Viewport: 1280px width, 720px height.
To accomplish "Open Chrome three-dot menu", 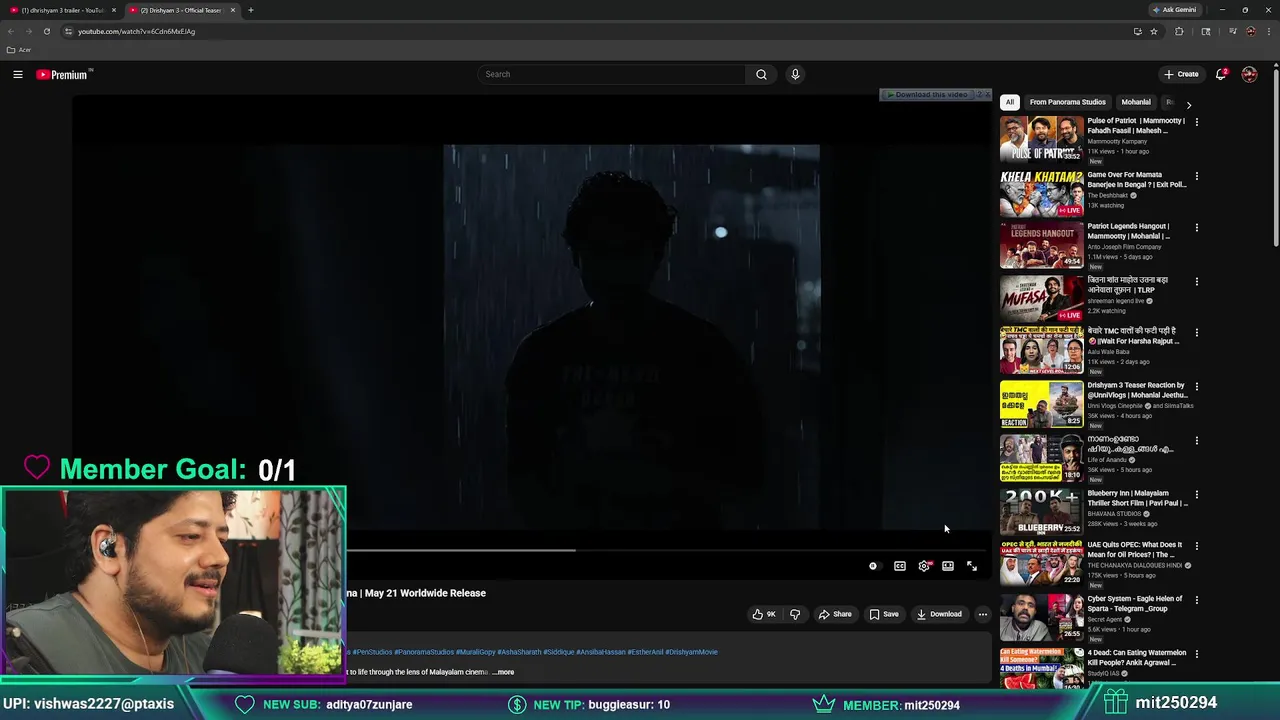I will (x=1269, y=31).
